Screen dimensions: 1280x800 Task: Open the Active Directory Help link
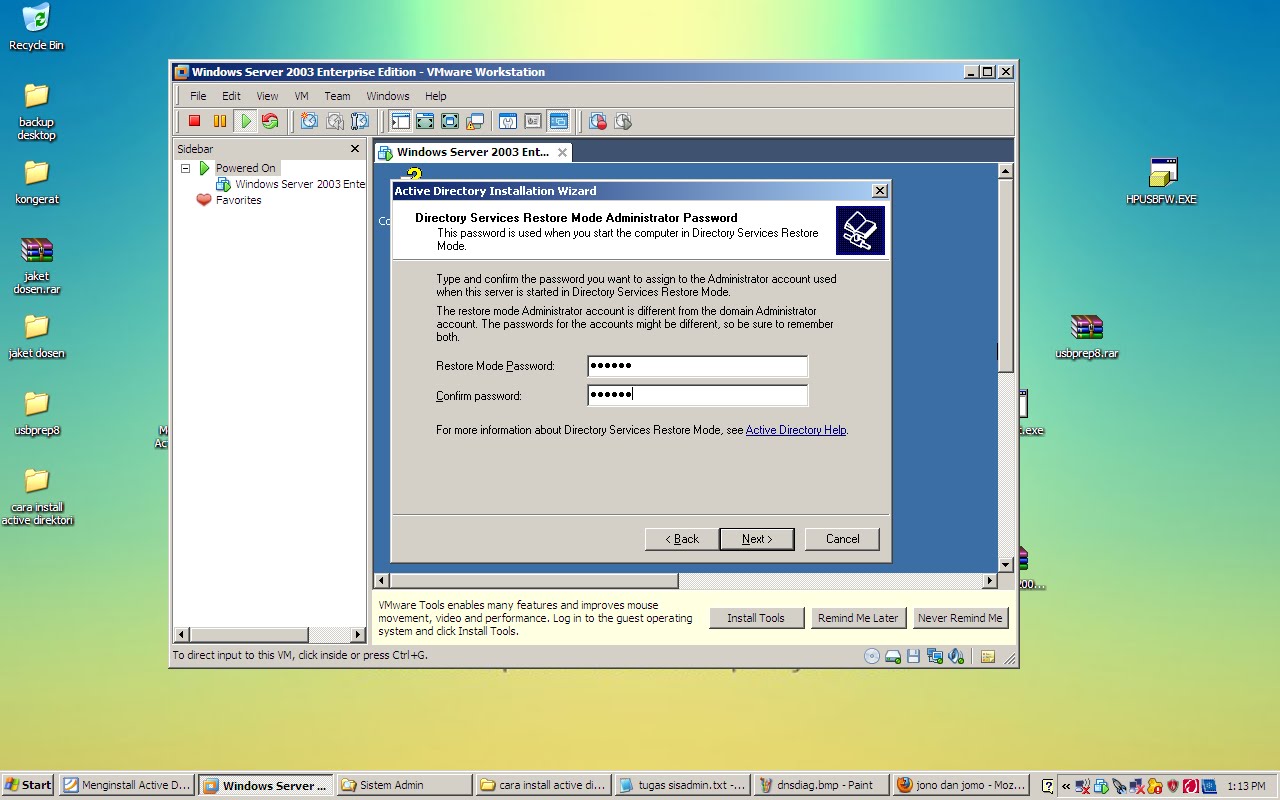click(796, 430)
